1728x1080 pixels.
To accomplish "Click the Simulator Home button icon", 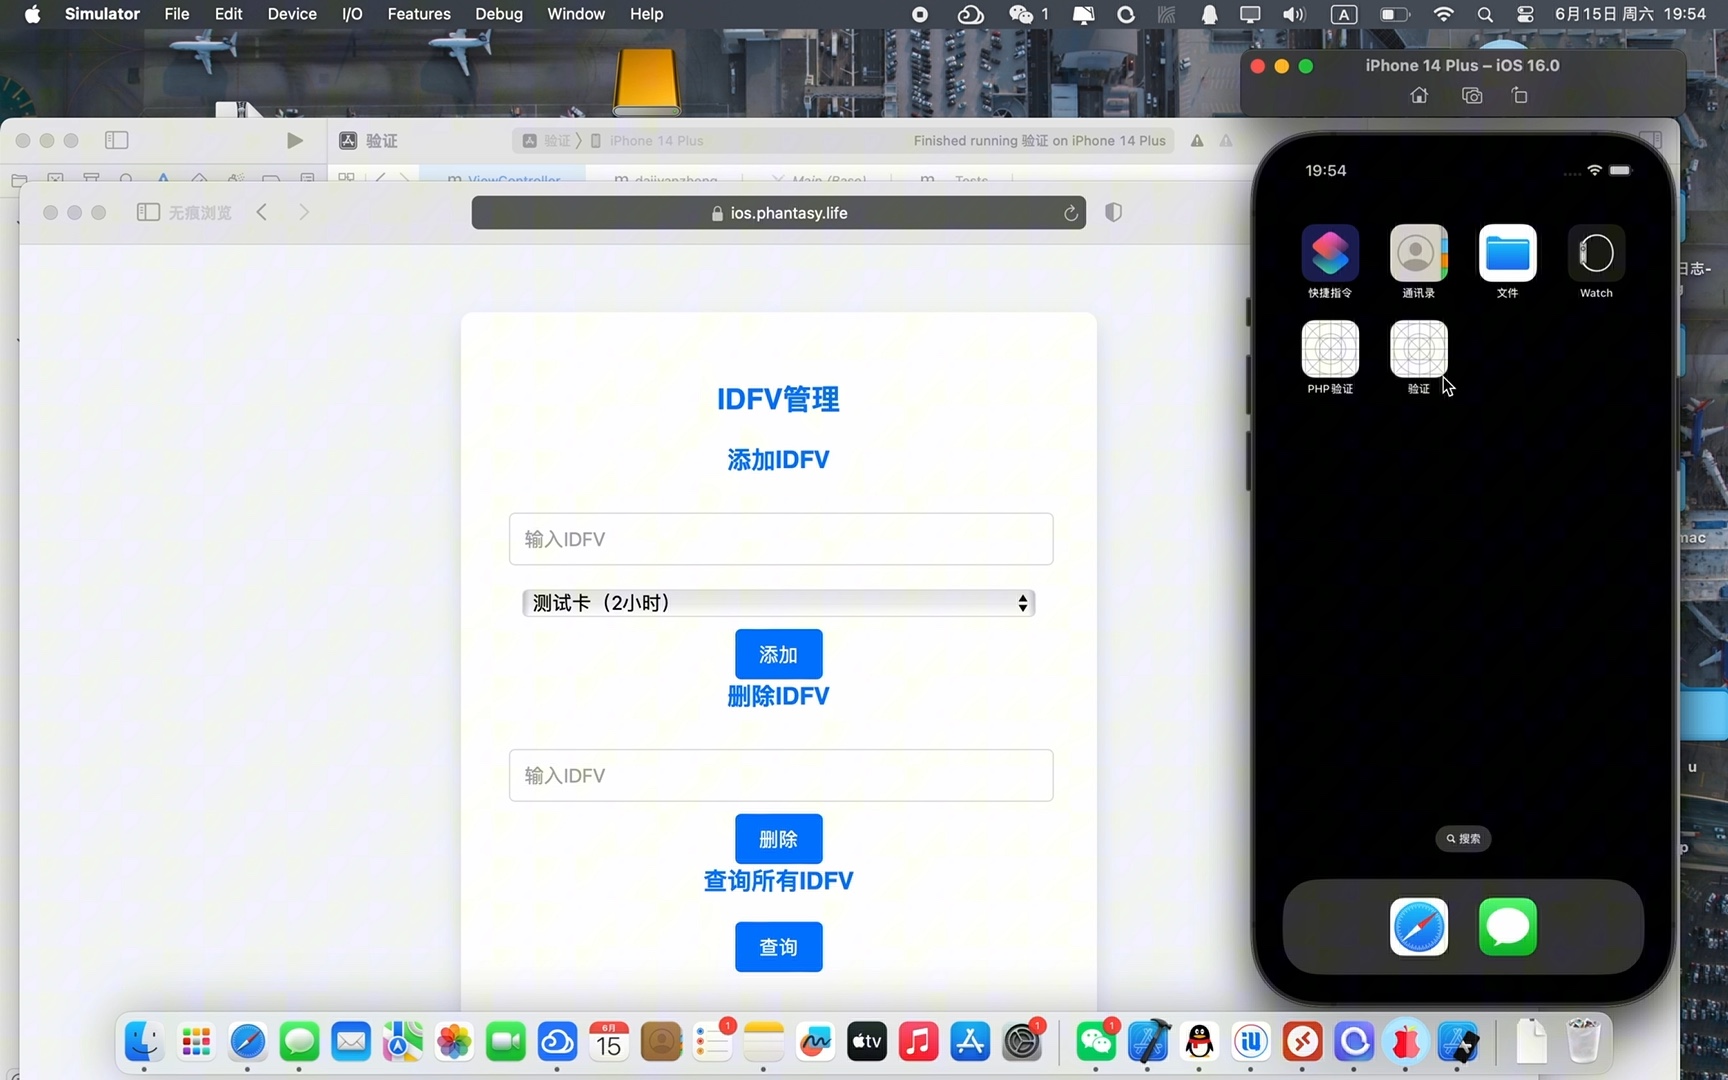I will tap(1419, 96).
